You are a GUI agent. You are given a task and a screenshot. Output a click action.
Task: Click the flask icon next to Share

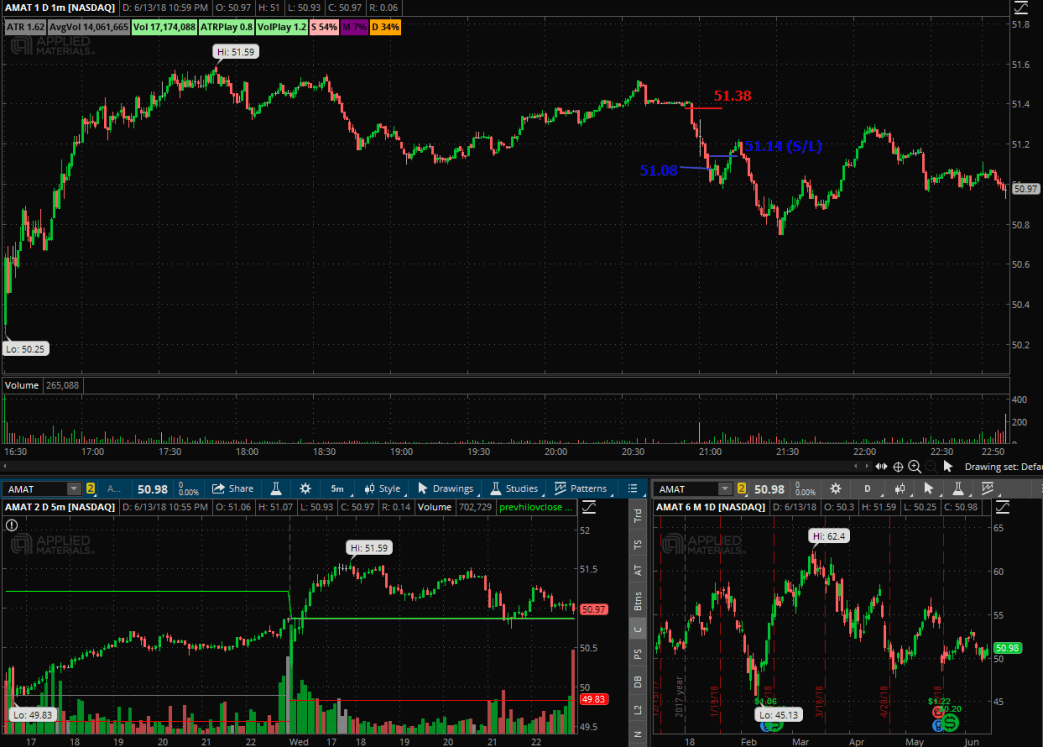[x=273, y=489]
